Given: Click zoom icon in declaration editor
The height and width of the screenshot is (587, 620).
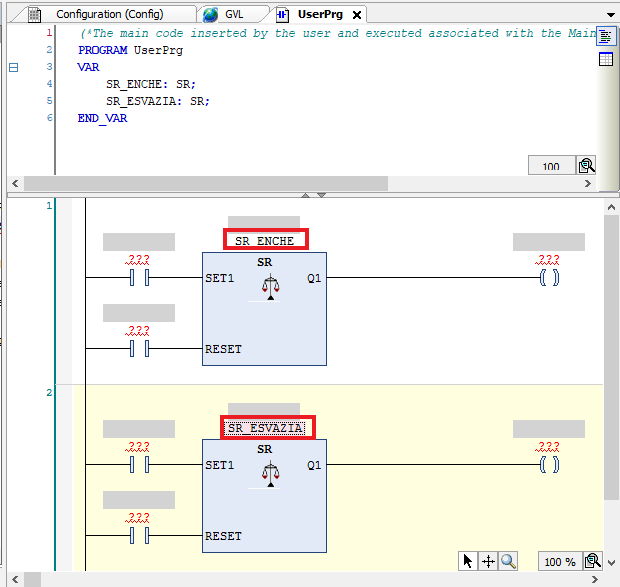Looking at the screenshot, I should 587,166.
